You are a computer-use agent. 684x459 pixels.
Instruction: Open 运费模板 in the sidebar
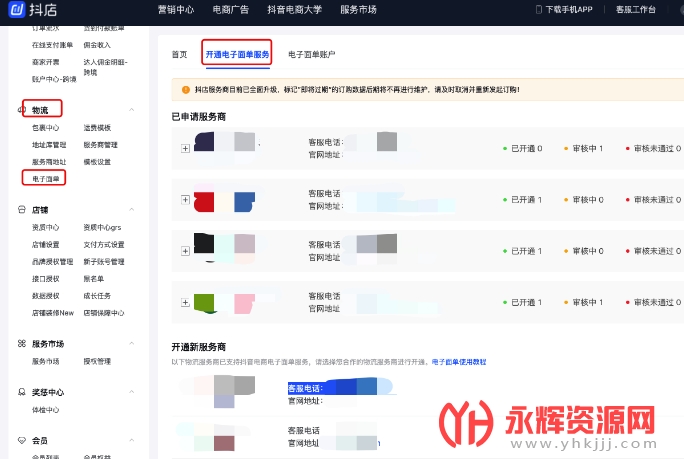(97, 127)
